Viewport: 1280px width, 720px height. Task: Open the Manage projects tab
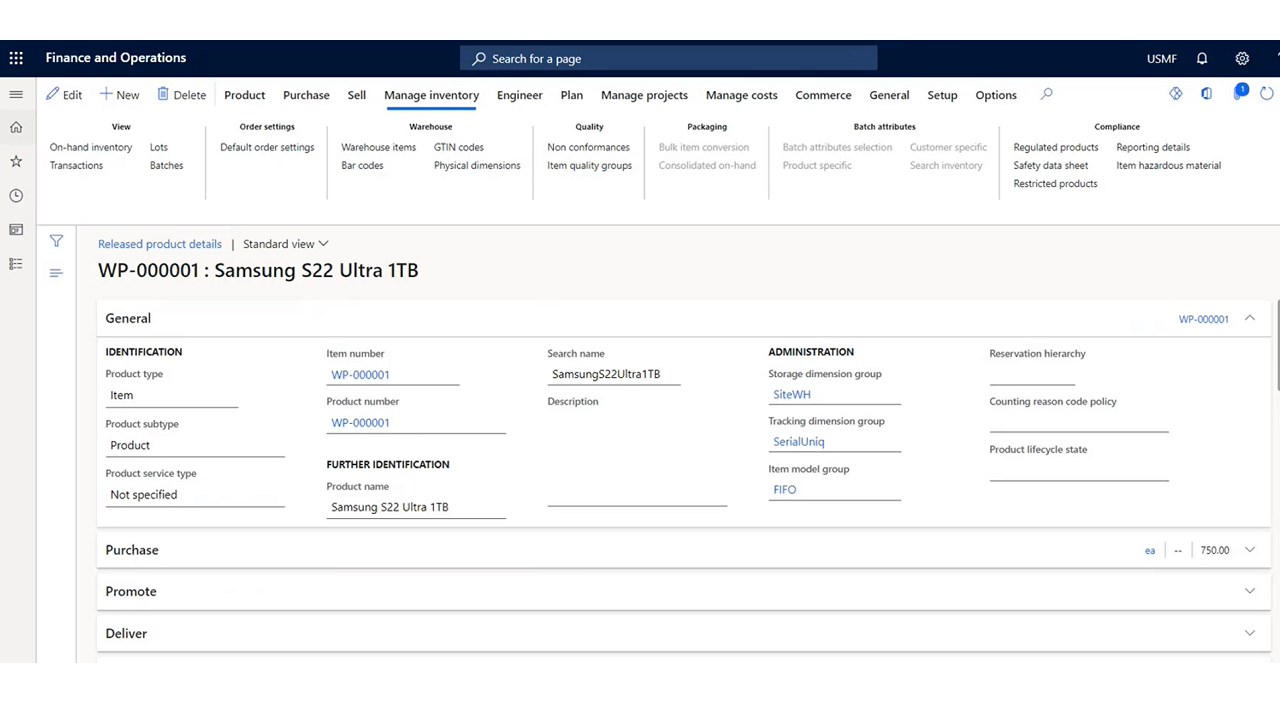click(x=644, y=95)
